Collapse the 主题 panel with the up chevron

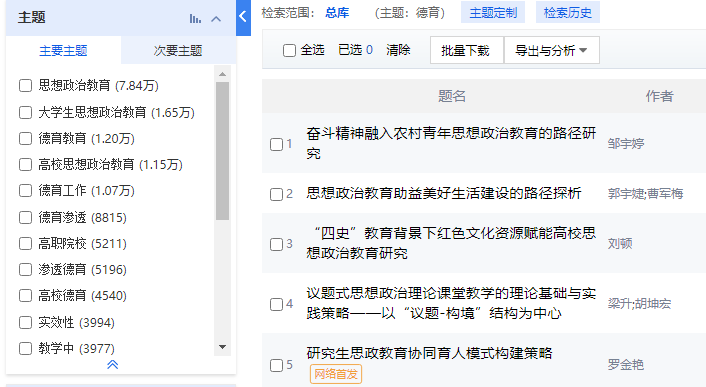pos(216,19)
